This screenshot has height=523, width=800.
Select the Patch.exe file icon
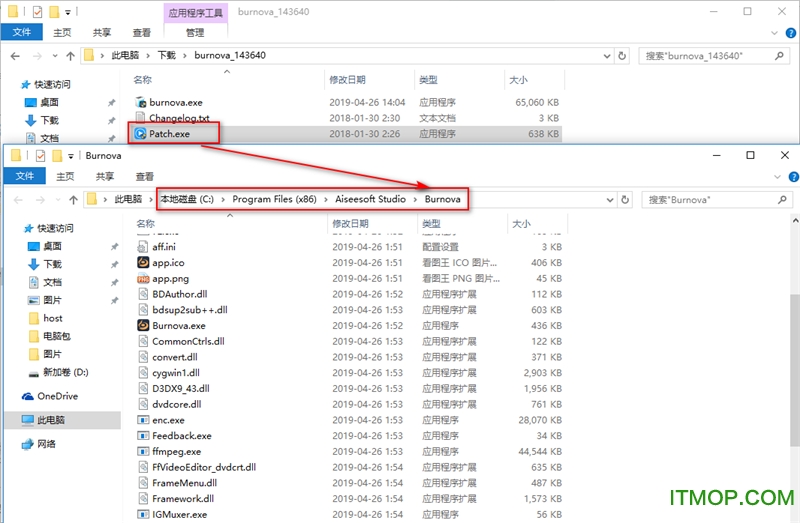click(x=140, y=134)
